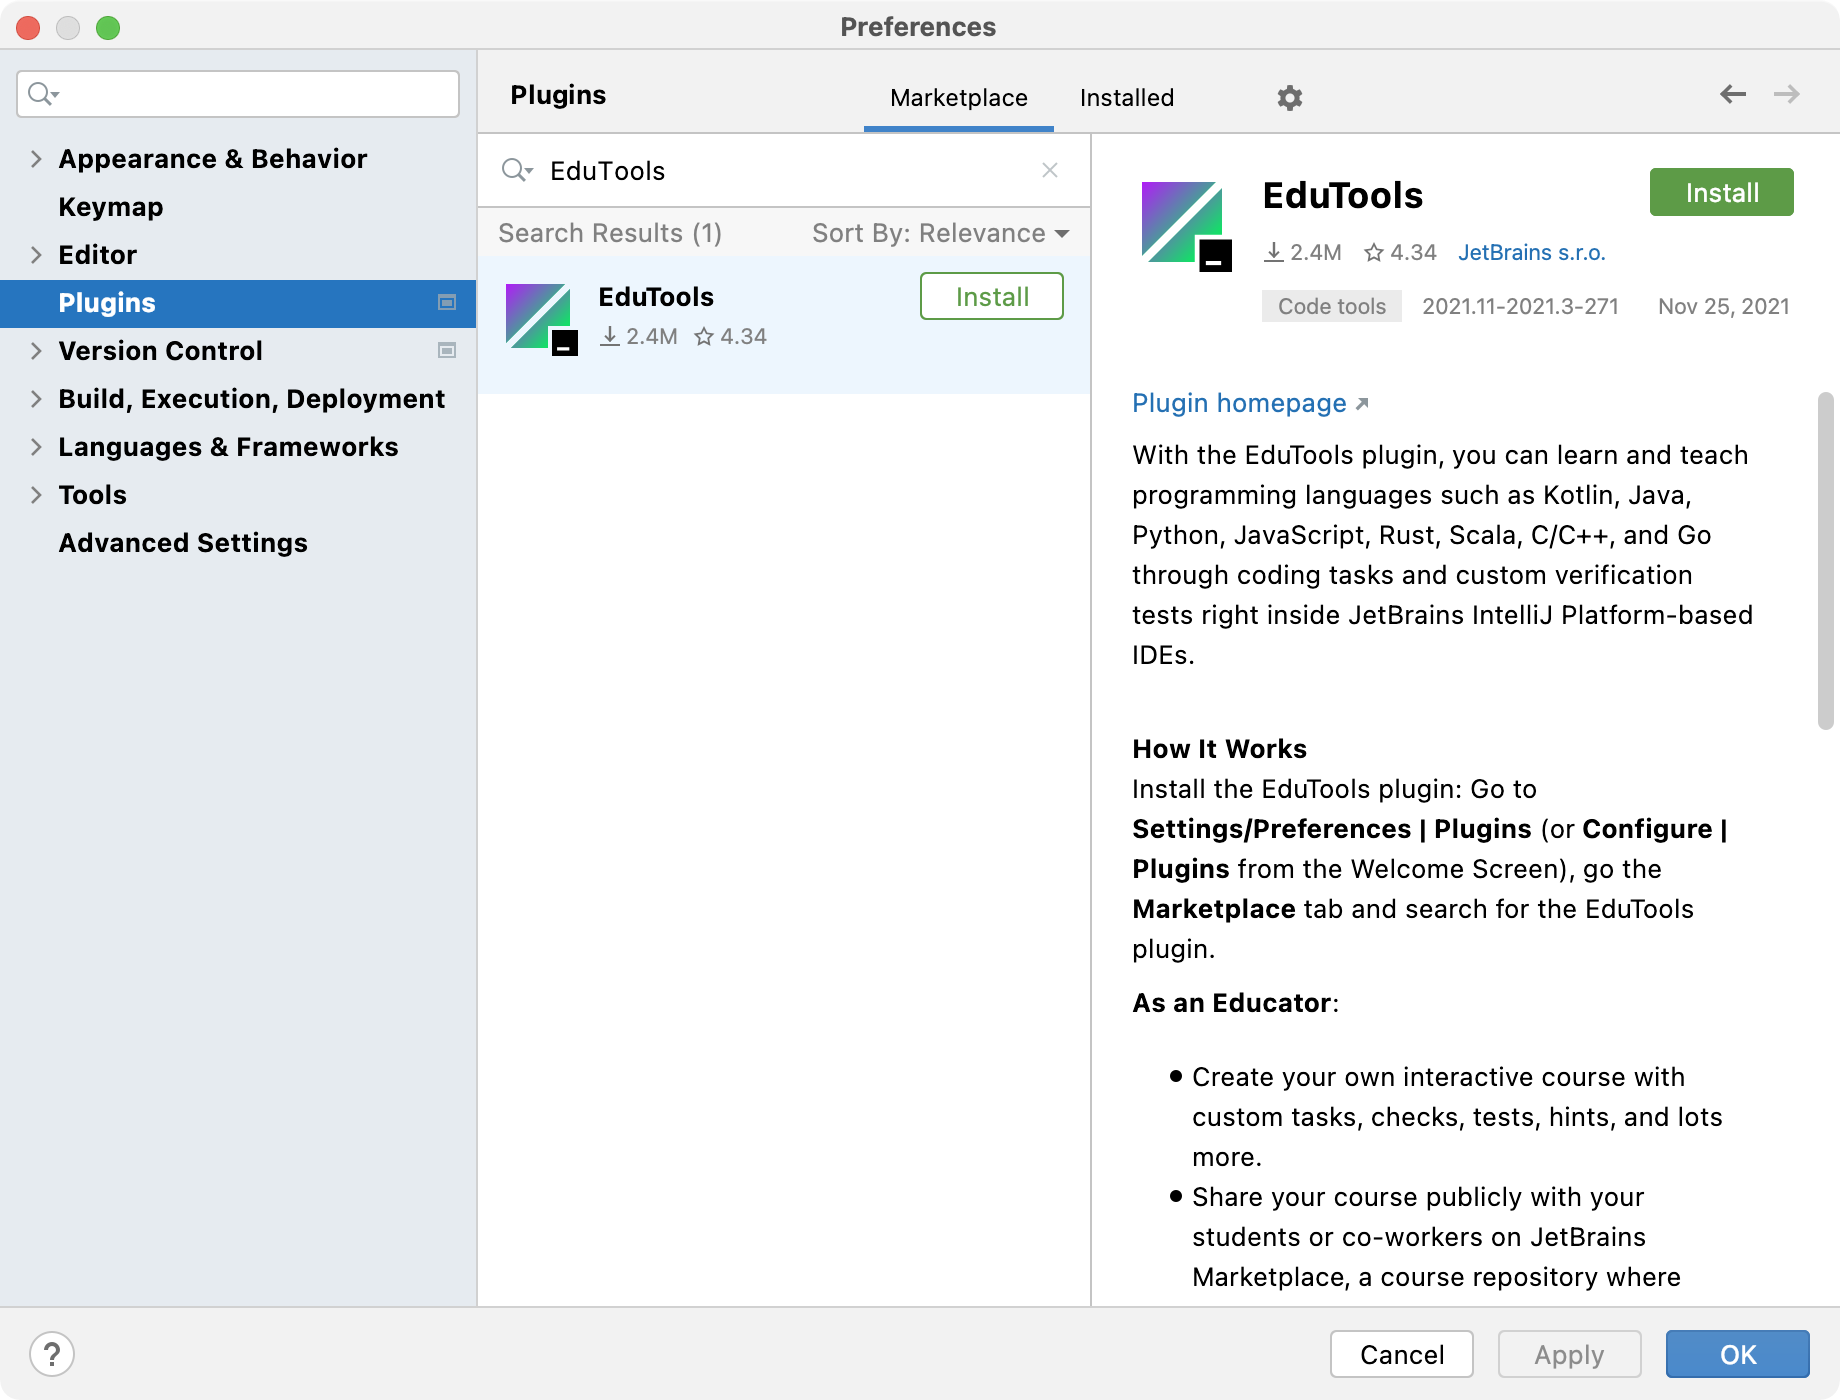The image size is (1840, 1400).
Task: Focus the settings search field
Action: coord(238,94)
